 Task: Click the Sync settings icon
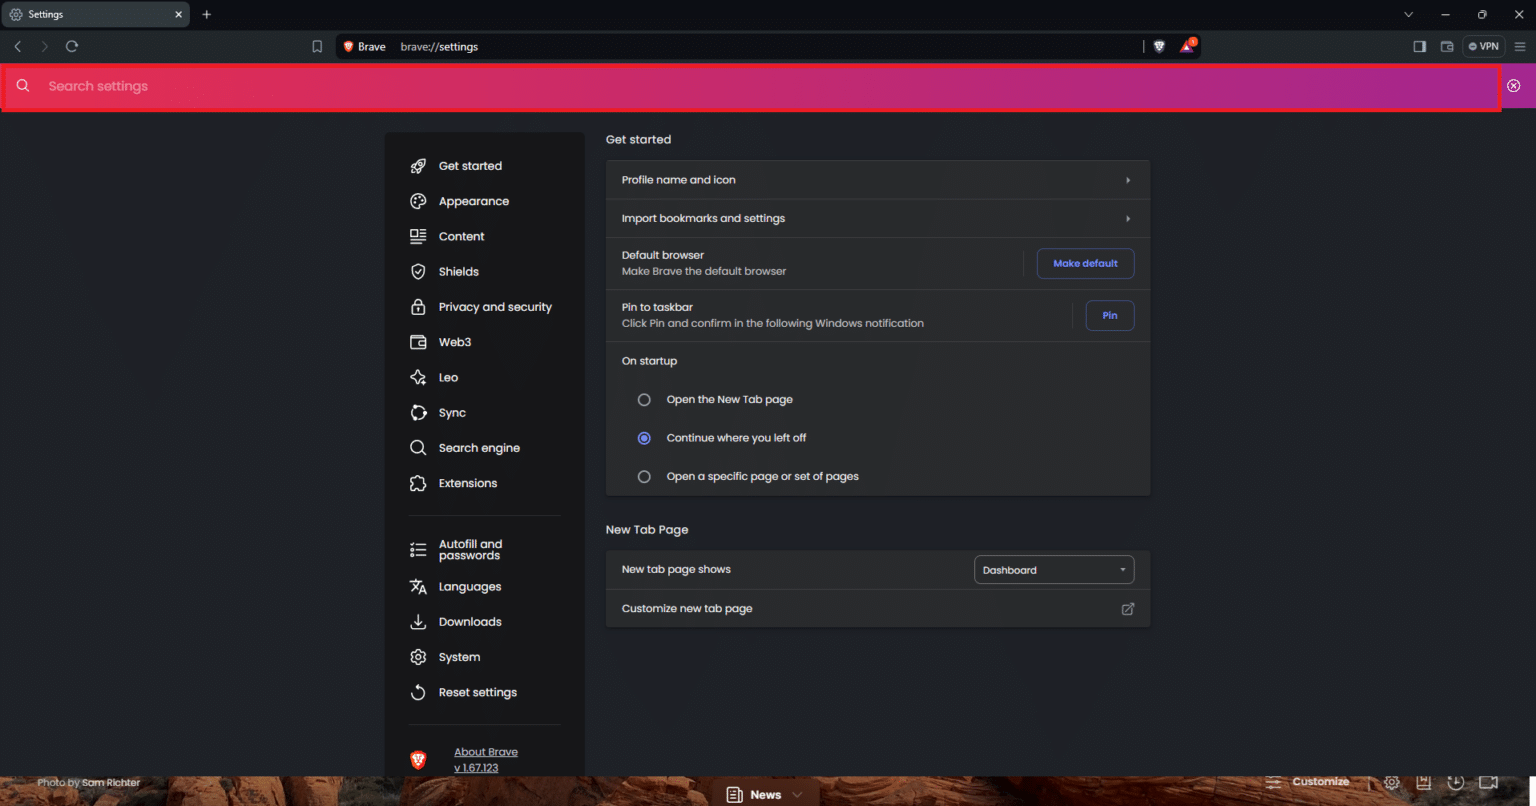pyautogui.click(x=418, y=412)
